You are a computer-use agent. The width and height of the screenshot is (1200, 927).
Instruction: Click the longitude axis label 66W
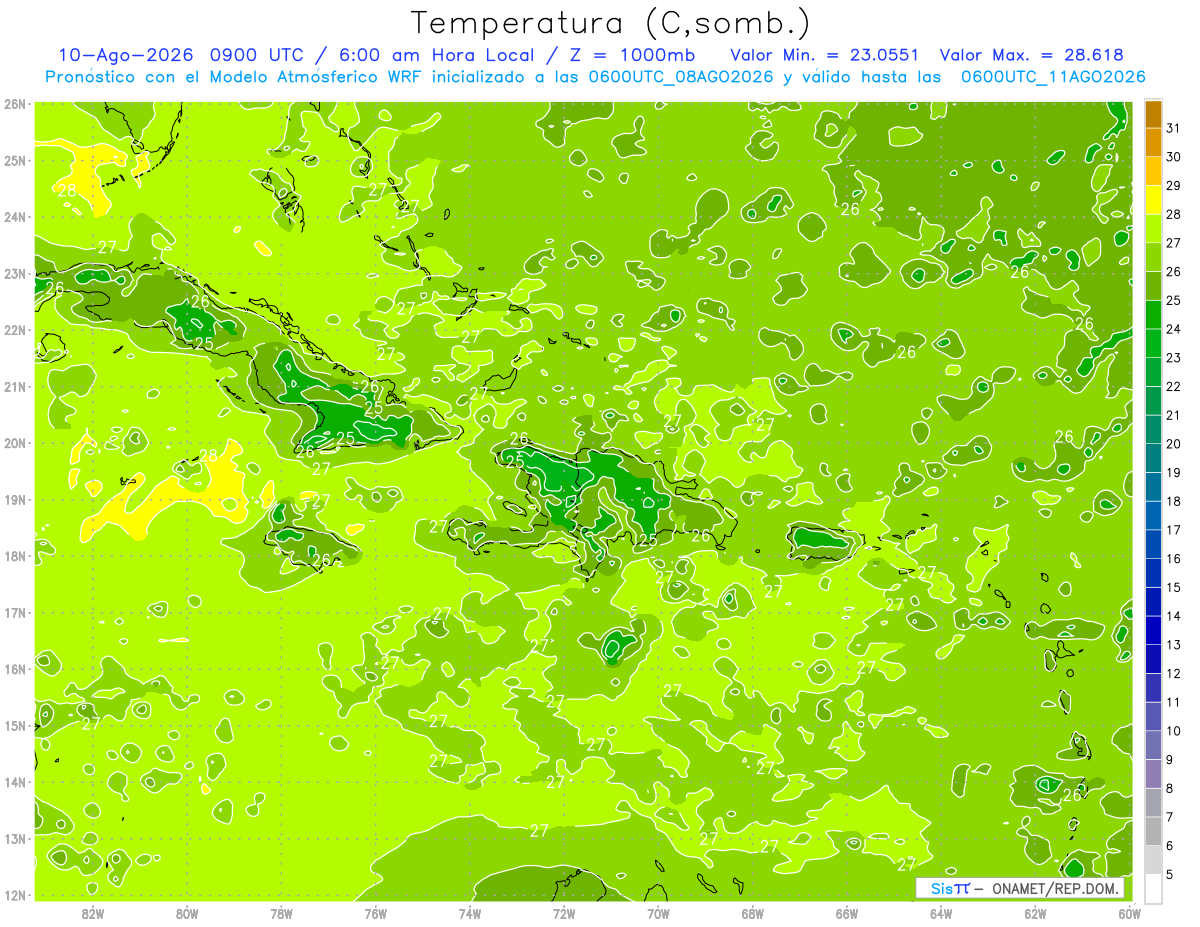(847, 913)
